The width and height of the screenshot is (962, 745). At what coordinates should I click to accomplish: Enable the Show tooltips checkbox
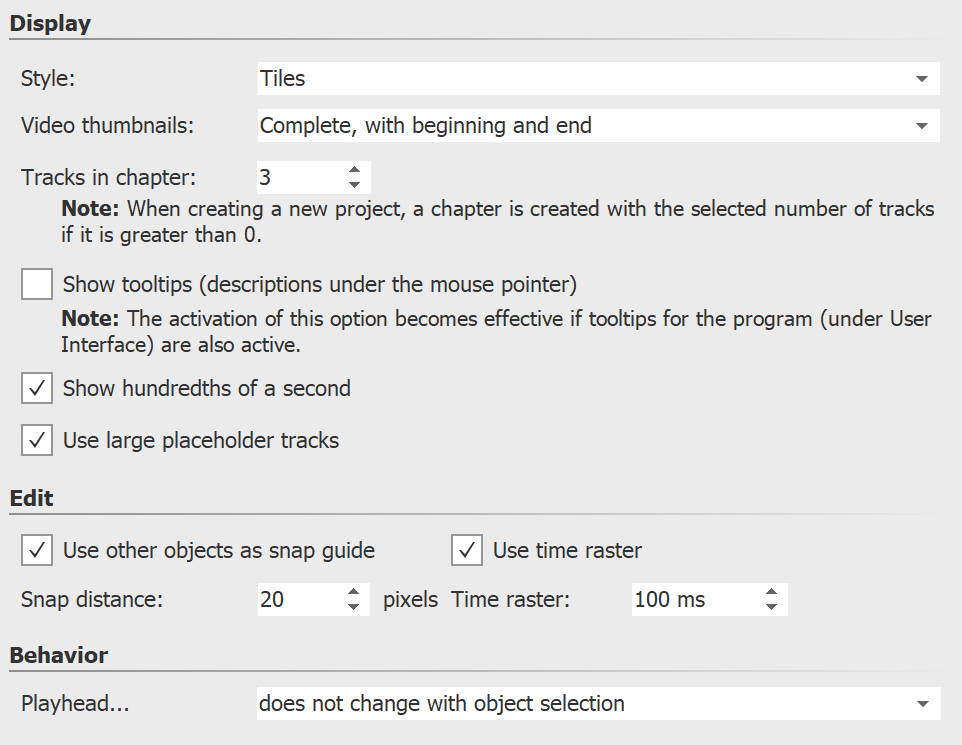coord(36,284)
